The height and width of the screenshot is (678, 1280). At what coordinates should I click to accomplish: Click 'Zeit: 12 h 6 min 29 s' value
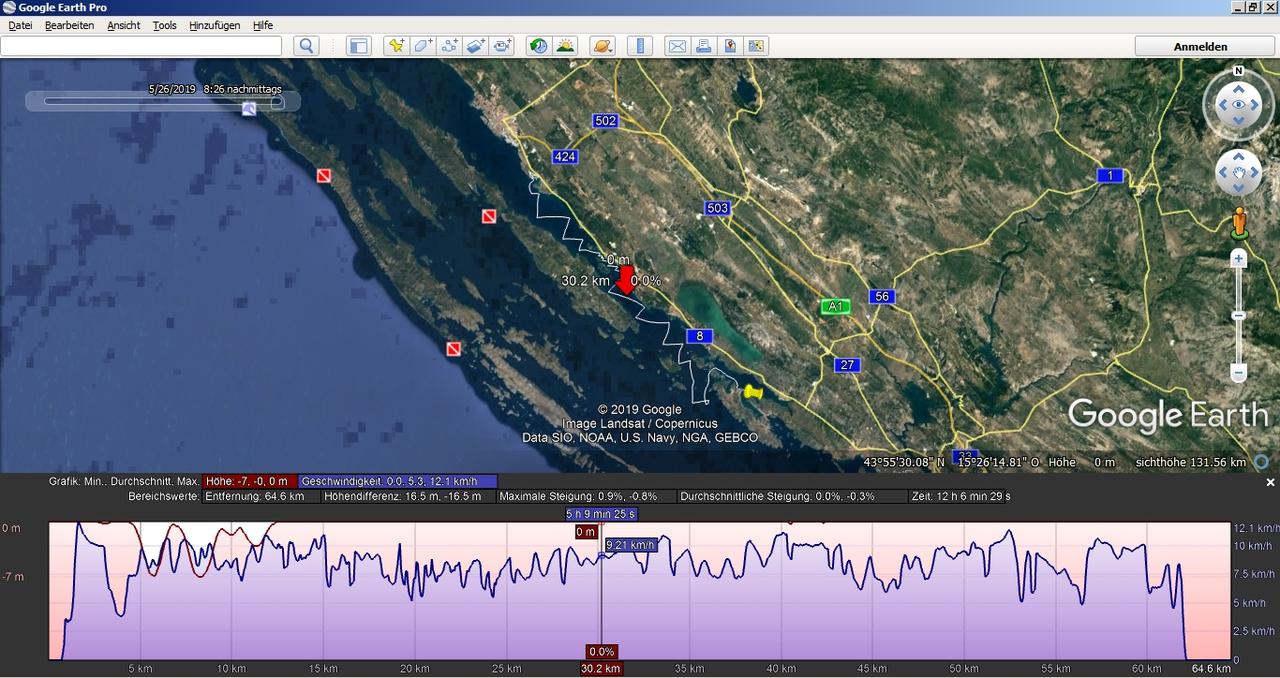pos(961,496)
